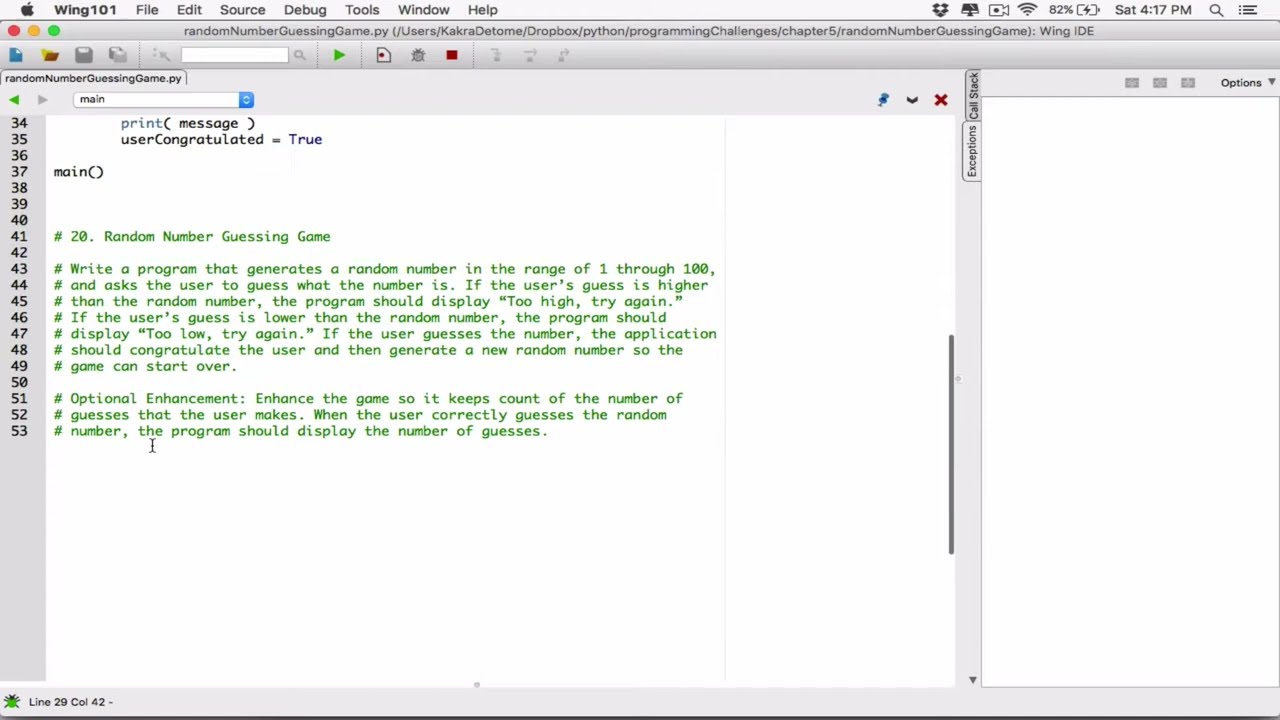Click the Save All stacked disks icon

point(118,55)
